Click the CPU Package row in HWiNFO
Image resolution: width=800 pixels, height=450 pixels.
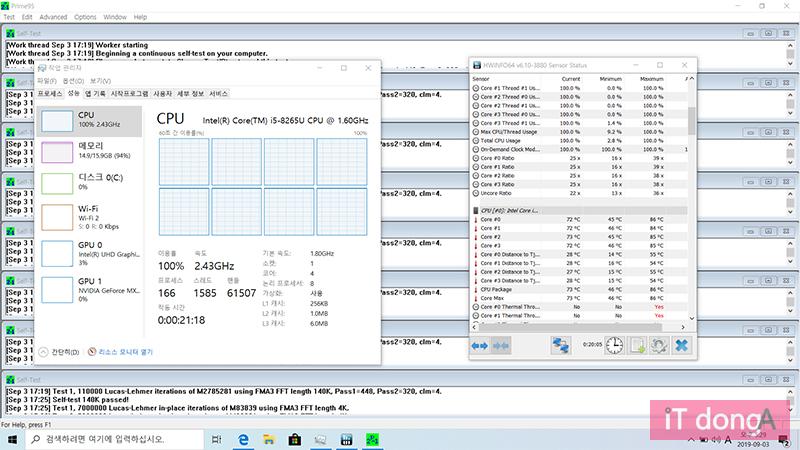click(x=579, y=289)
